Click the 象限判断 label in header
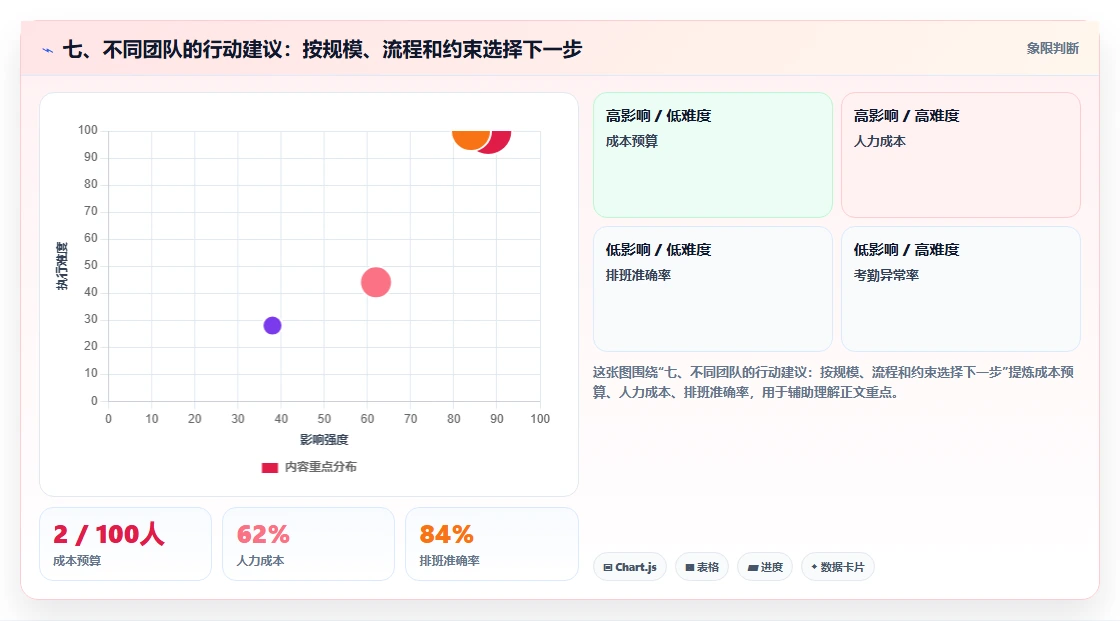 (x=1052, y=49)
